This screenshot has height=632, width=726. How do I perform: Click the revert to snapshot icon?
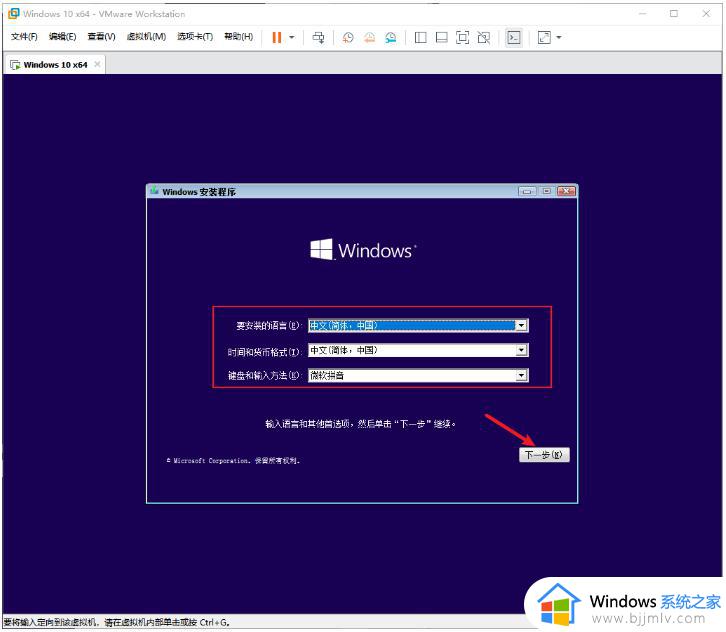click(369, 38)
